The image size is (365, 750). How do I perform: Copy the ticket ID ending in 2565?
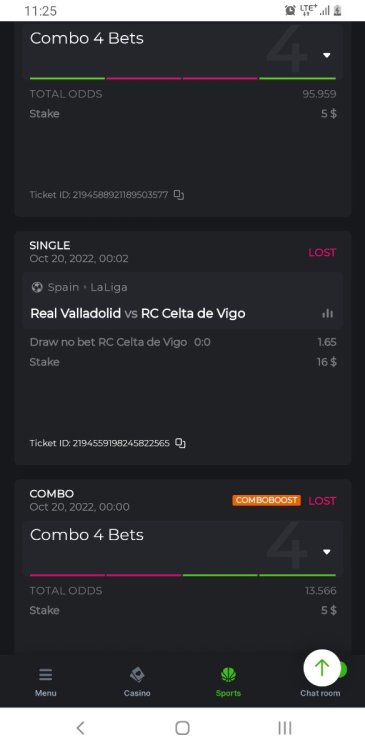(x=180, y=443)
